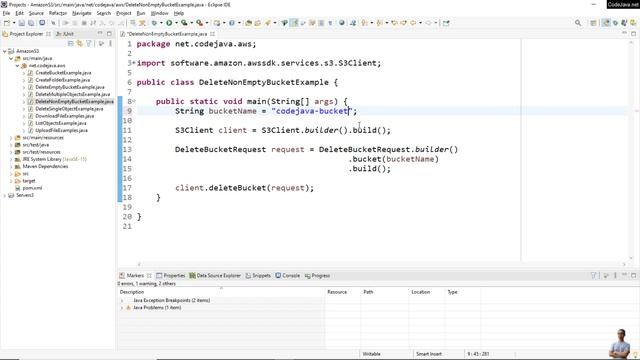The width and height of the screenshot is (640, 360).
Task: Click the Save toolbar icon
Action: 22,23
